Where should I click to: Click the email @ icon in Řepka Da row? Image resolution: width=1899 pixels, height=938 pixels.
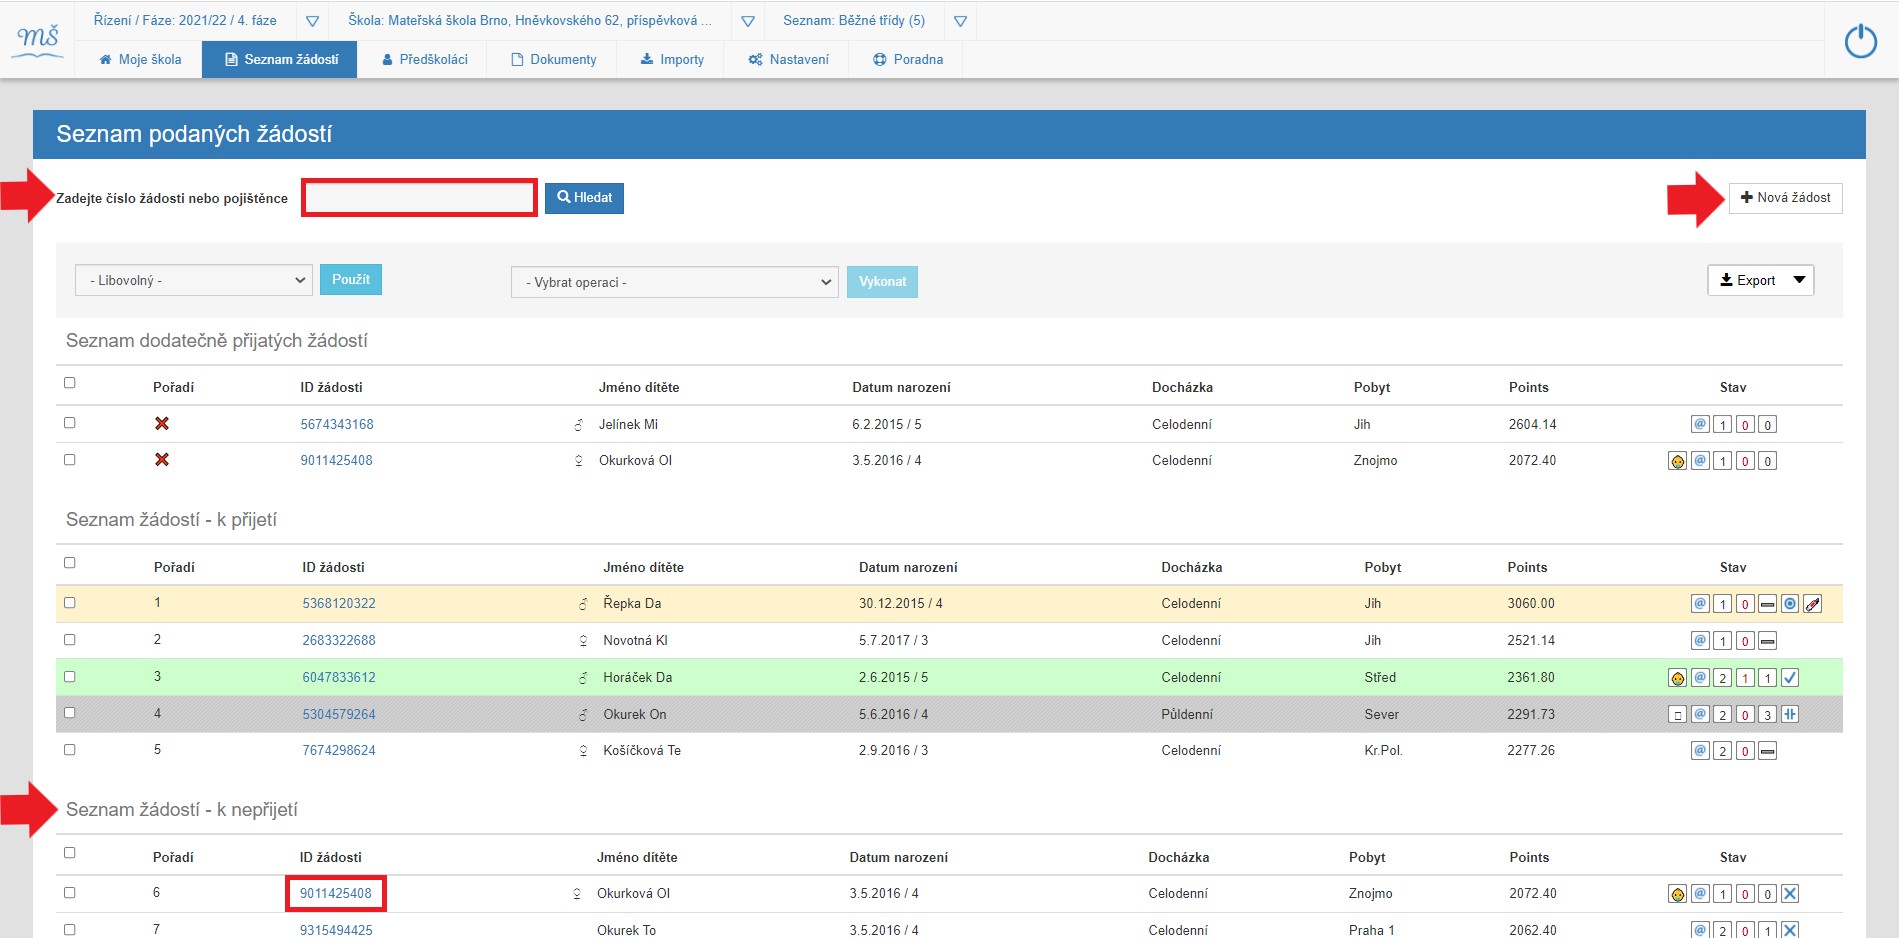coord(1700,603)
